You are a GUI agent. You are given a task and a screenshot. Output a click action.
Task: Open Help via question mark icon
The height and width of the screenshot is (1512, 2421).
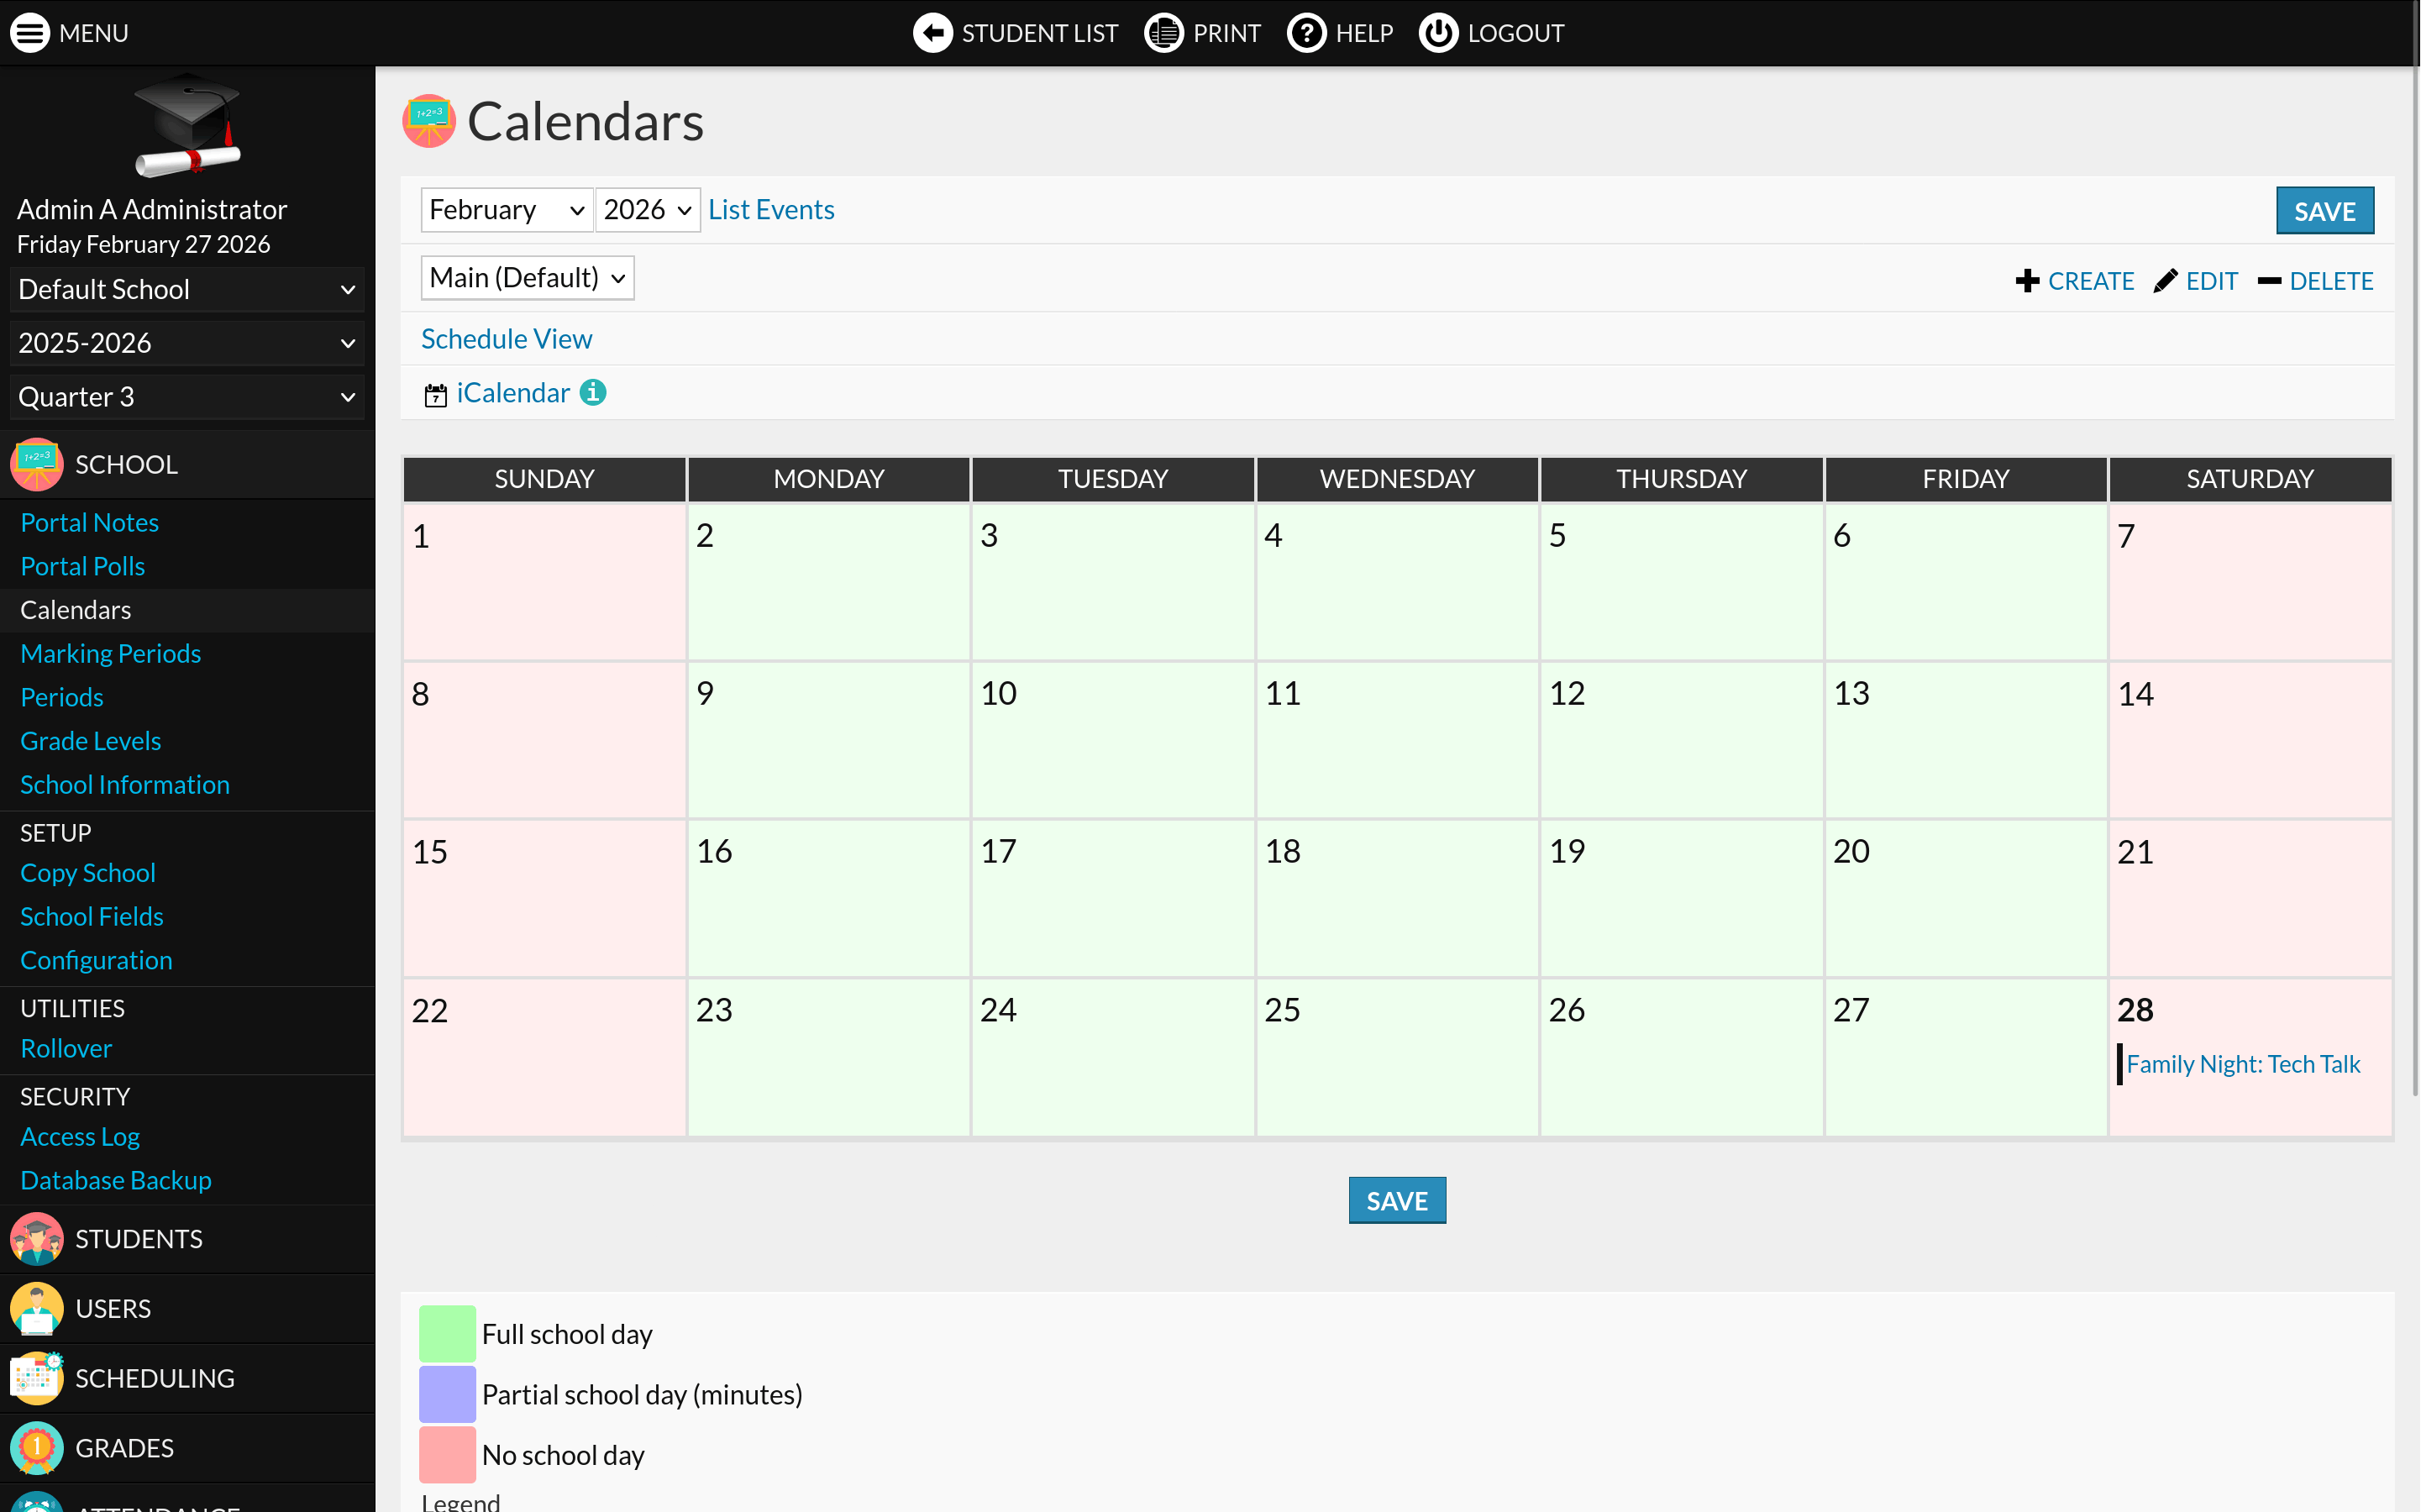(1306, 33)
